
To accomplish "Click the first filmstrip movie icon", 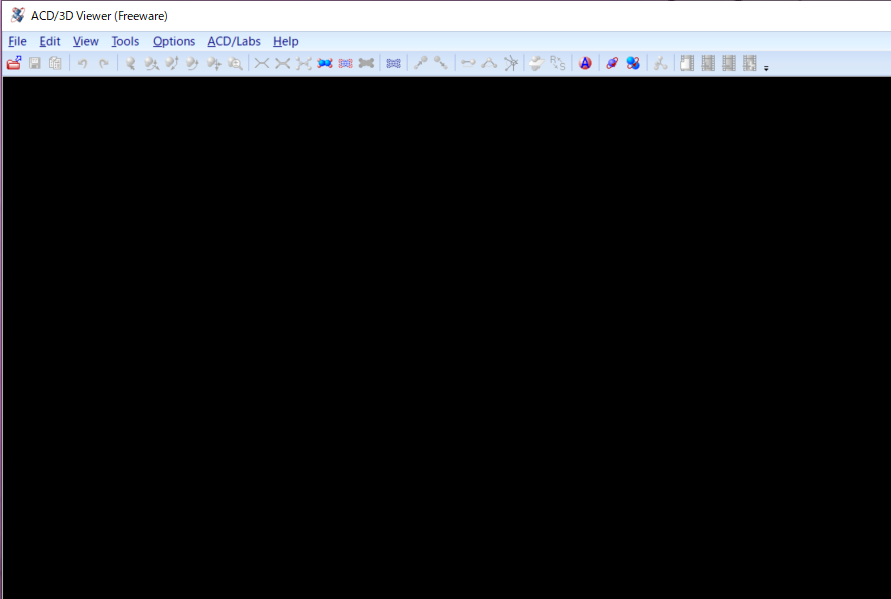I will click(x=687, y=63).
